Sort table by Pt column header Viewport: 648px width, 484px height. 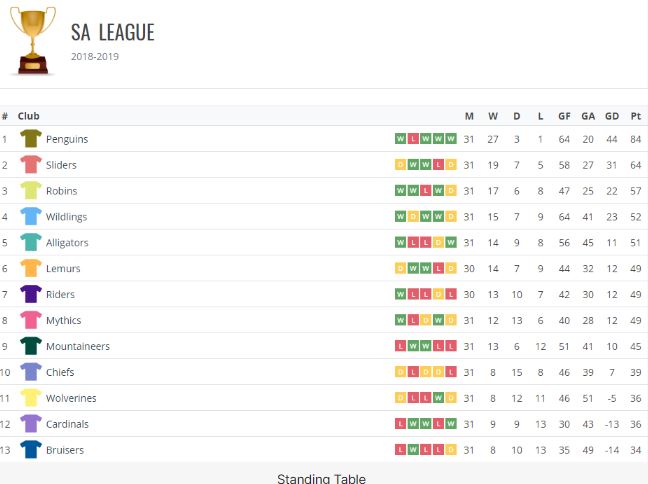coord(636,116)
